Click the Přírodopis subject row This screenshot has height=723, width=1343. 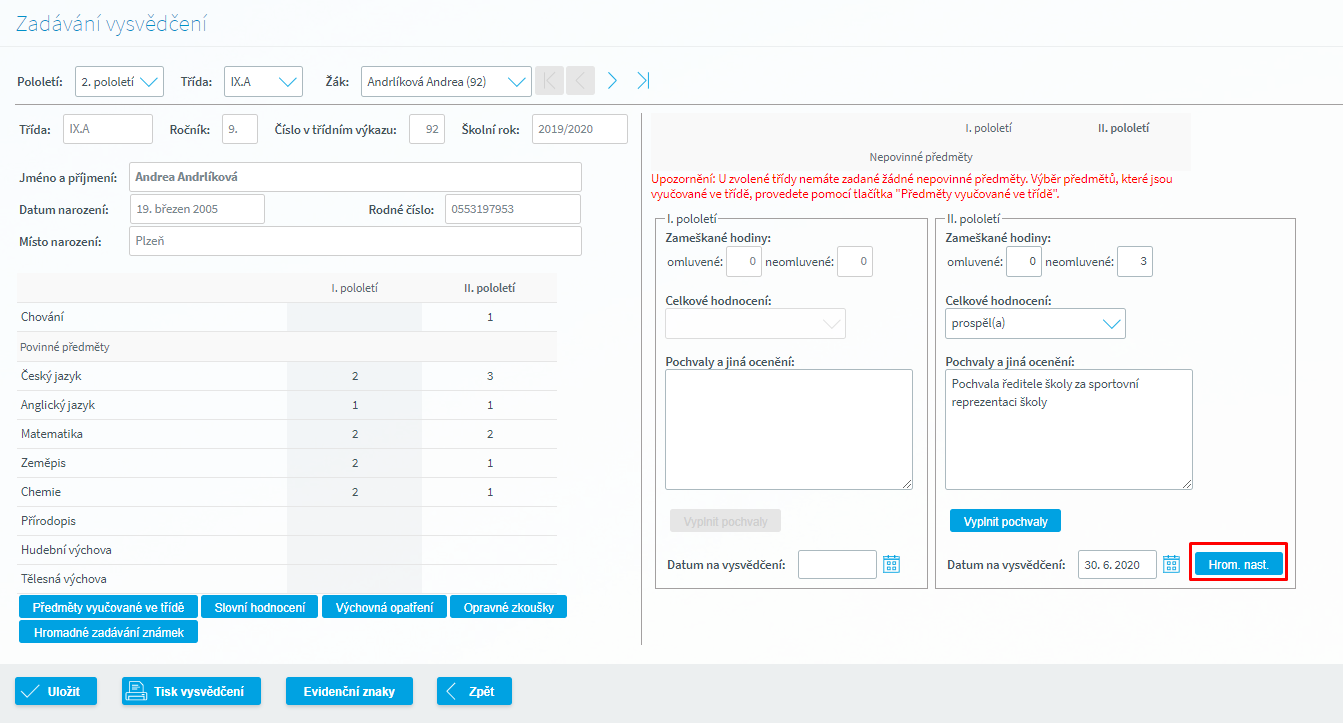[x=287, y=521]
